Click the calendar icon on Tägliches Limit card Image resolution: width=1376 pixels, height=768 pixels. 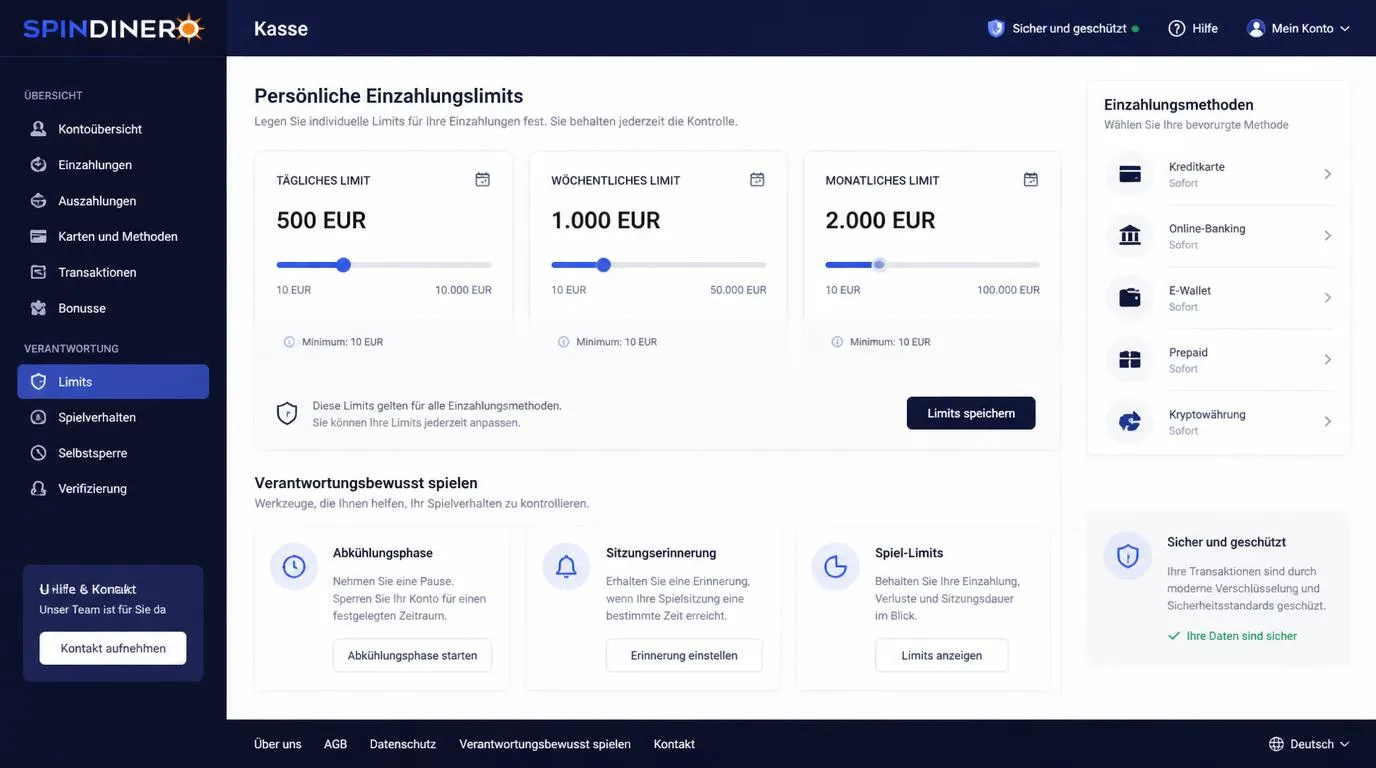pos(483,179)
